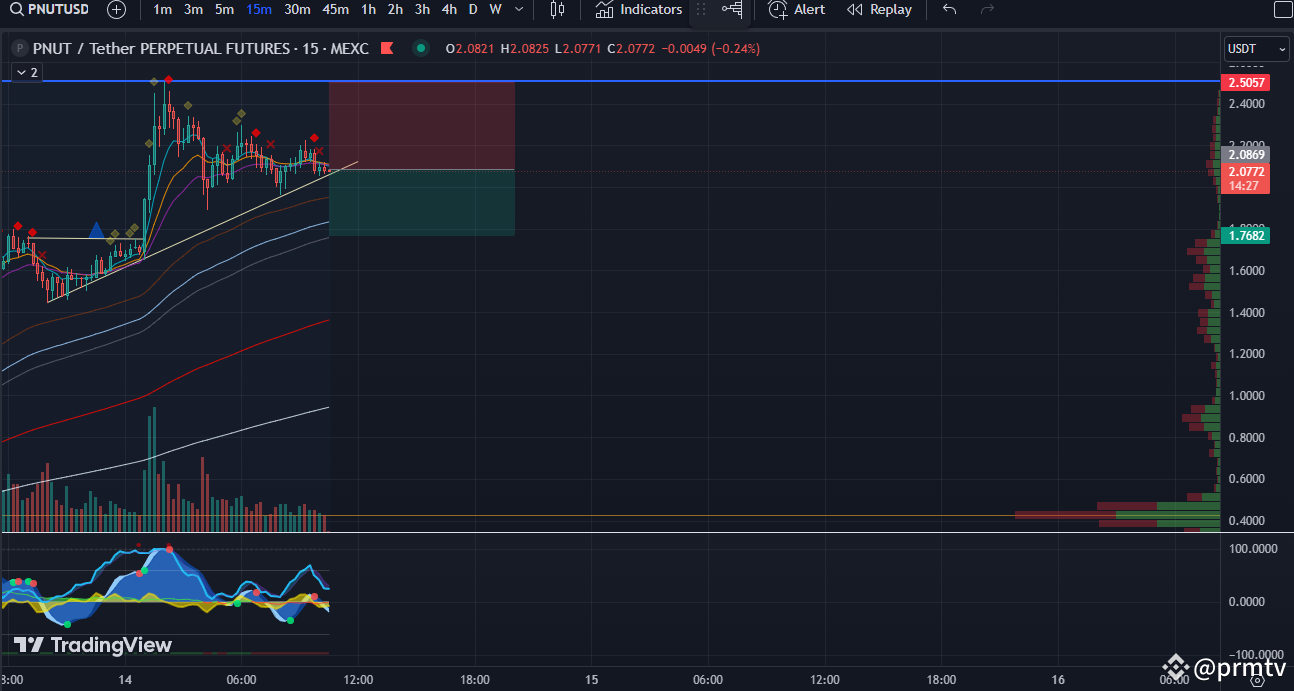Grab the floating toolbar drag handle
Screen dimensions: 1294x691
(701, 10)
